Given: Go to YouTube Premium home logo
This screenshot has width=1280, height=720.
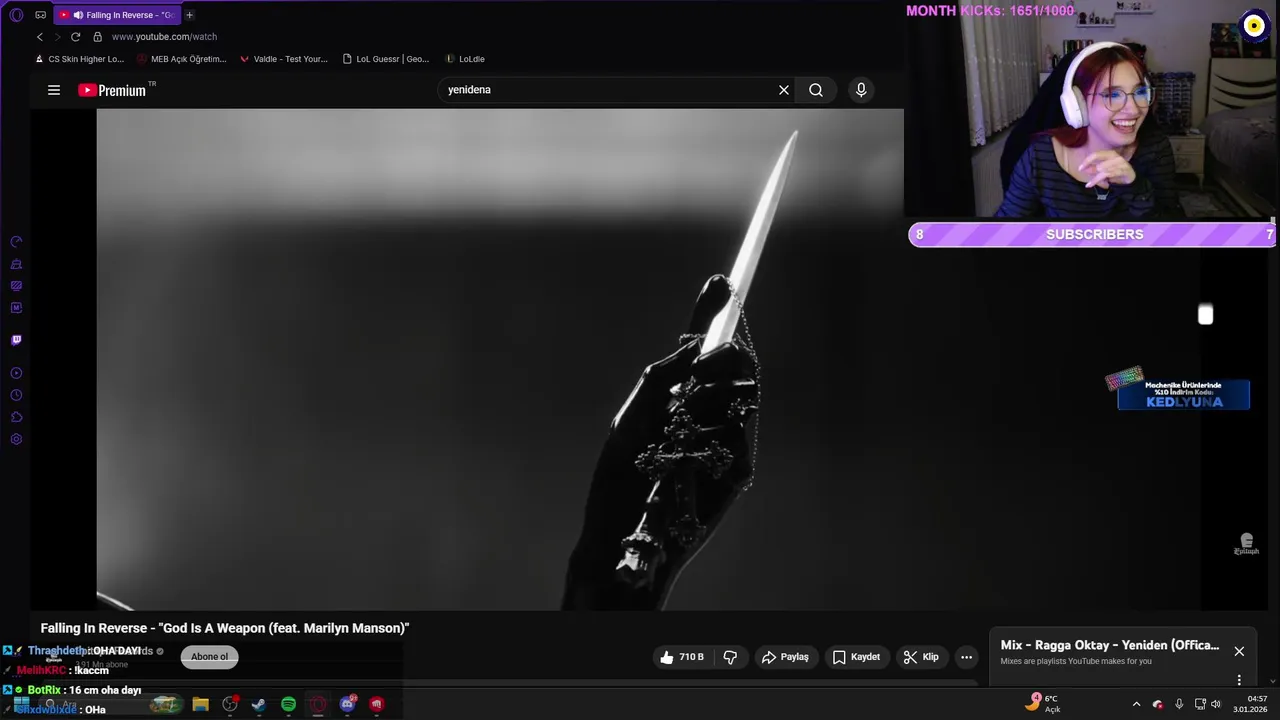Looking at the screenshot, I should (113, 90).
